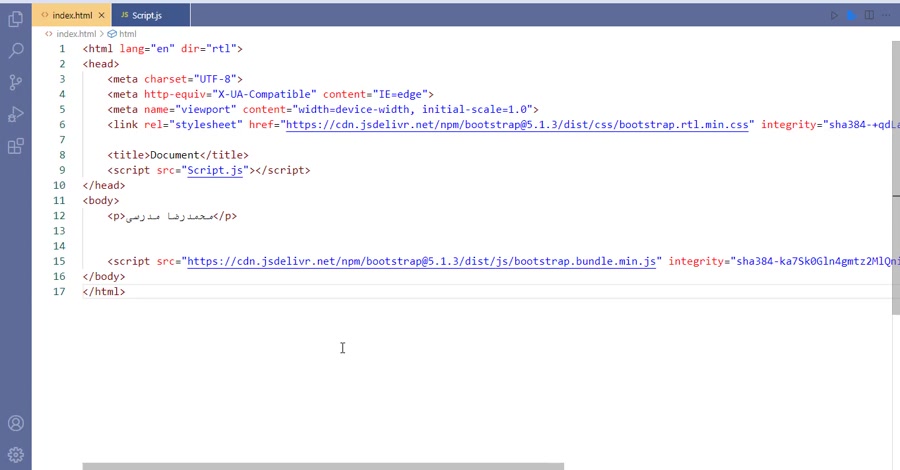This screenshot has height=470, width=900.
Task: Open the Run and Debug view
Action: pyautogui.click(x=15, y=114)
